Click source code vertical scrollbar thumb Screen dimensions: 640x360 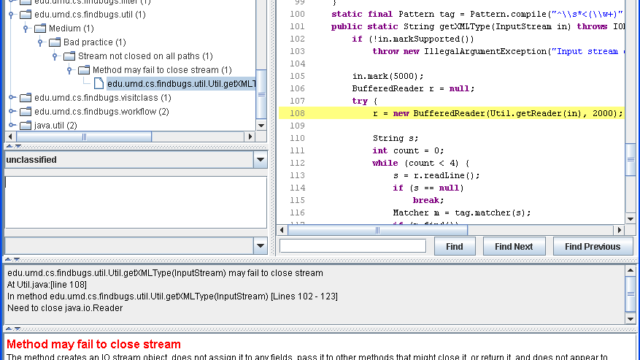(631, 160)
